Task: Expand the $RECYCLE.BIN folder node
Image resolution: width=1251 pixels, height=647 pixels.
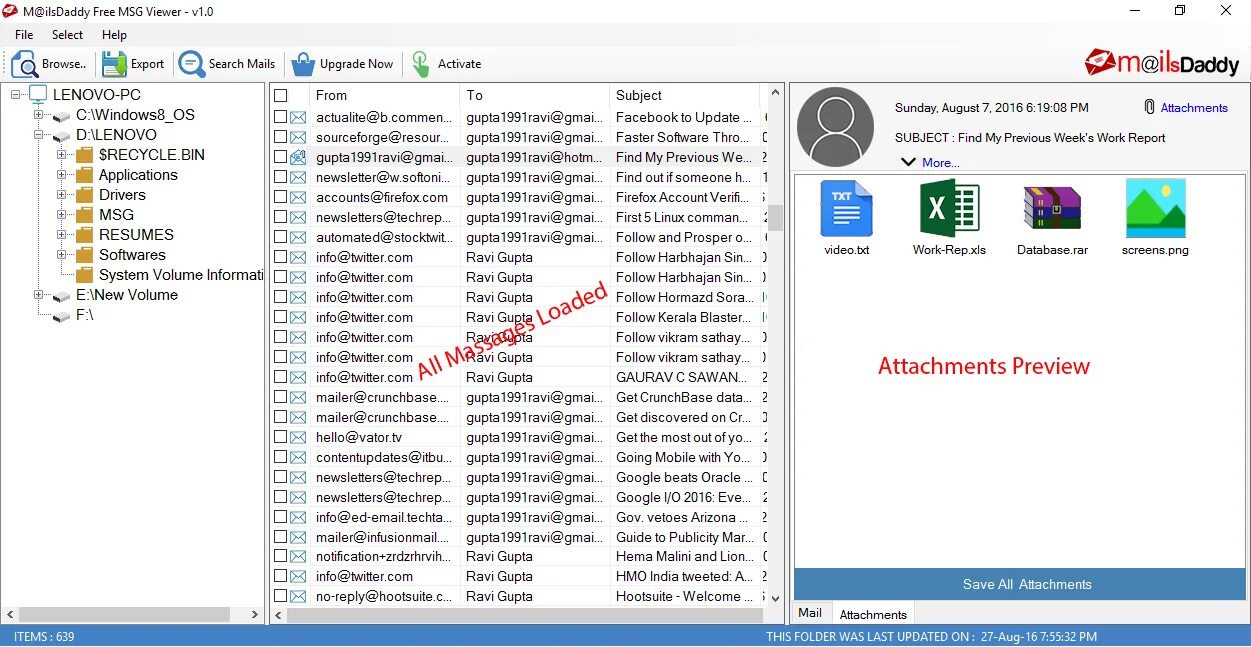Action: tap(62, 155)
